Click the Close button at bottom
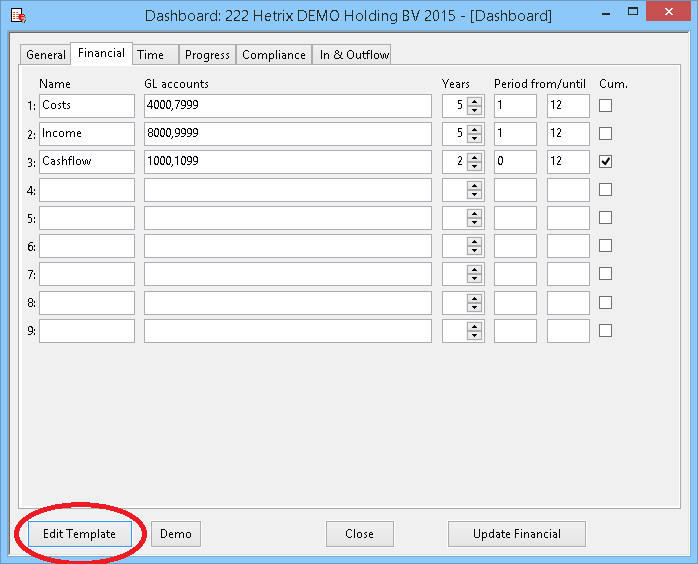Screen dimensions: 698x564 tap(360, 534)
